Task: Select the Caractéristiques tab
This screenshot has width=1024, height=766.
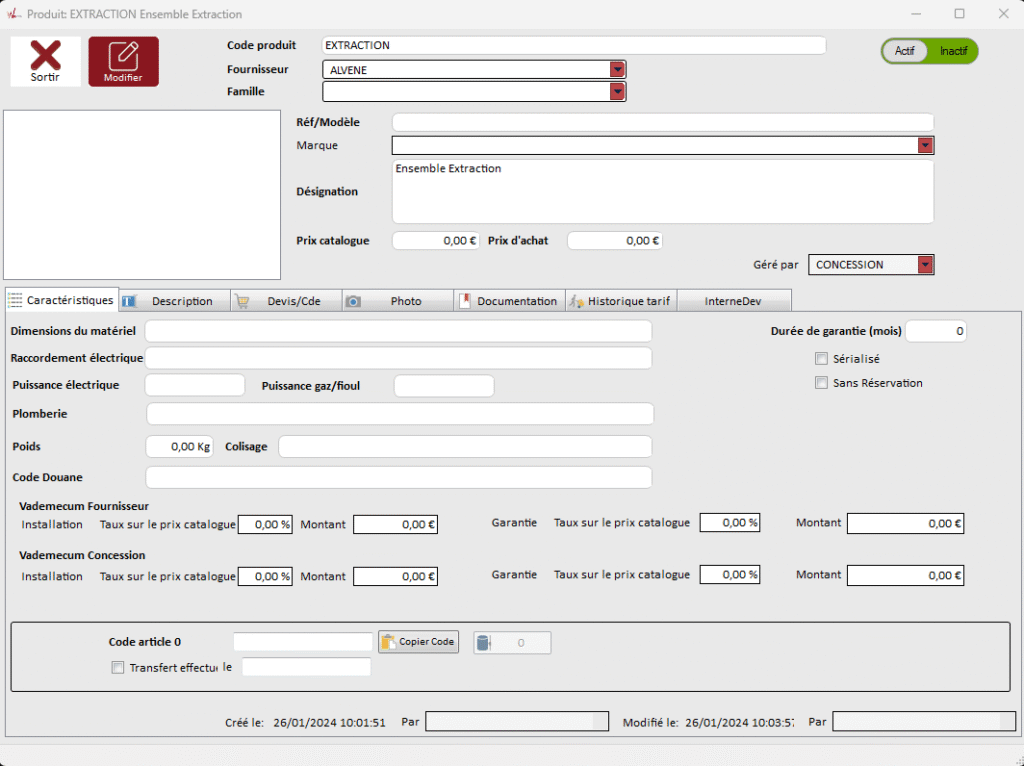Action: [x=60, y=300]
